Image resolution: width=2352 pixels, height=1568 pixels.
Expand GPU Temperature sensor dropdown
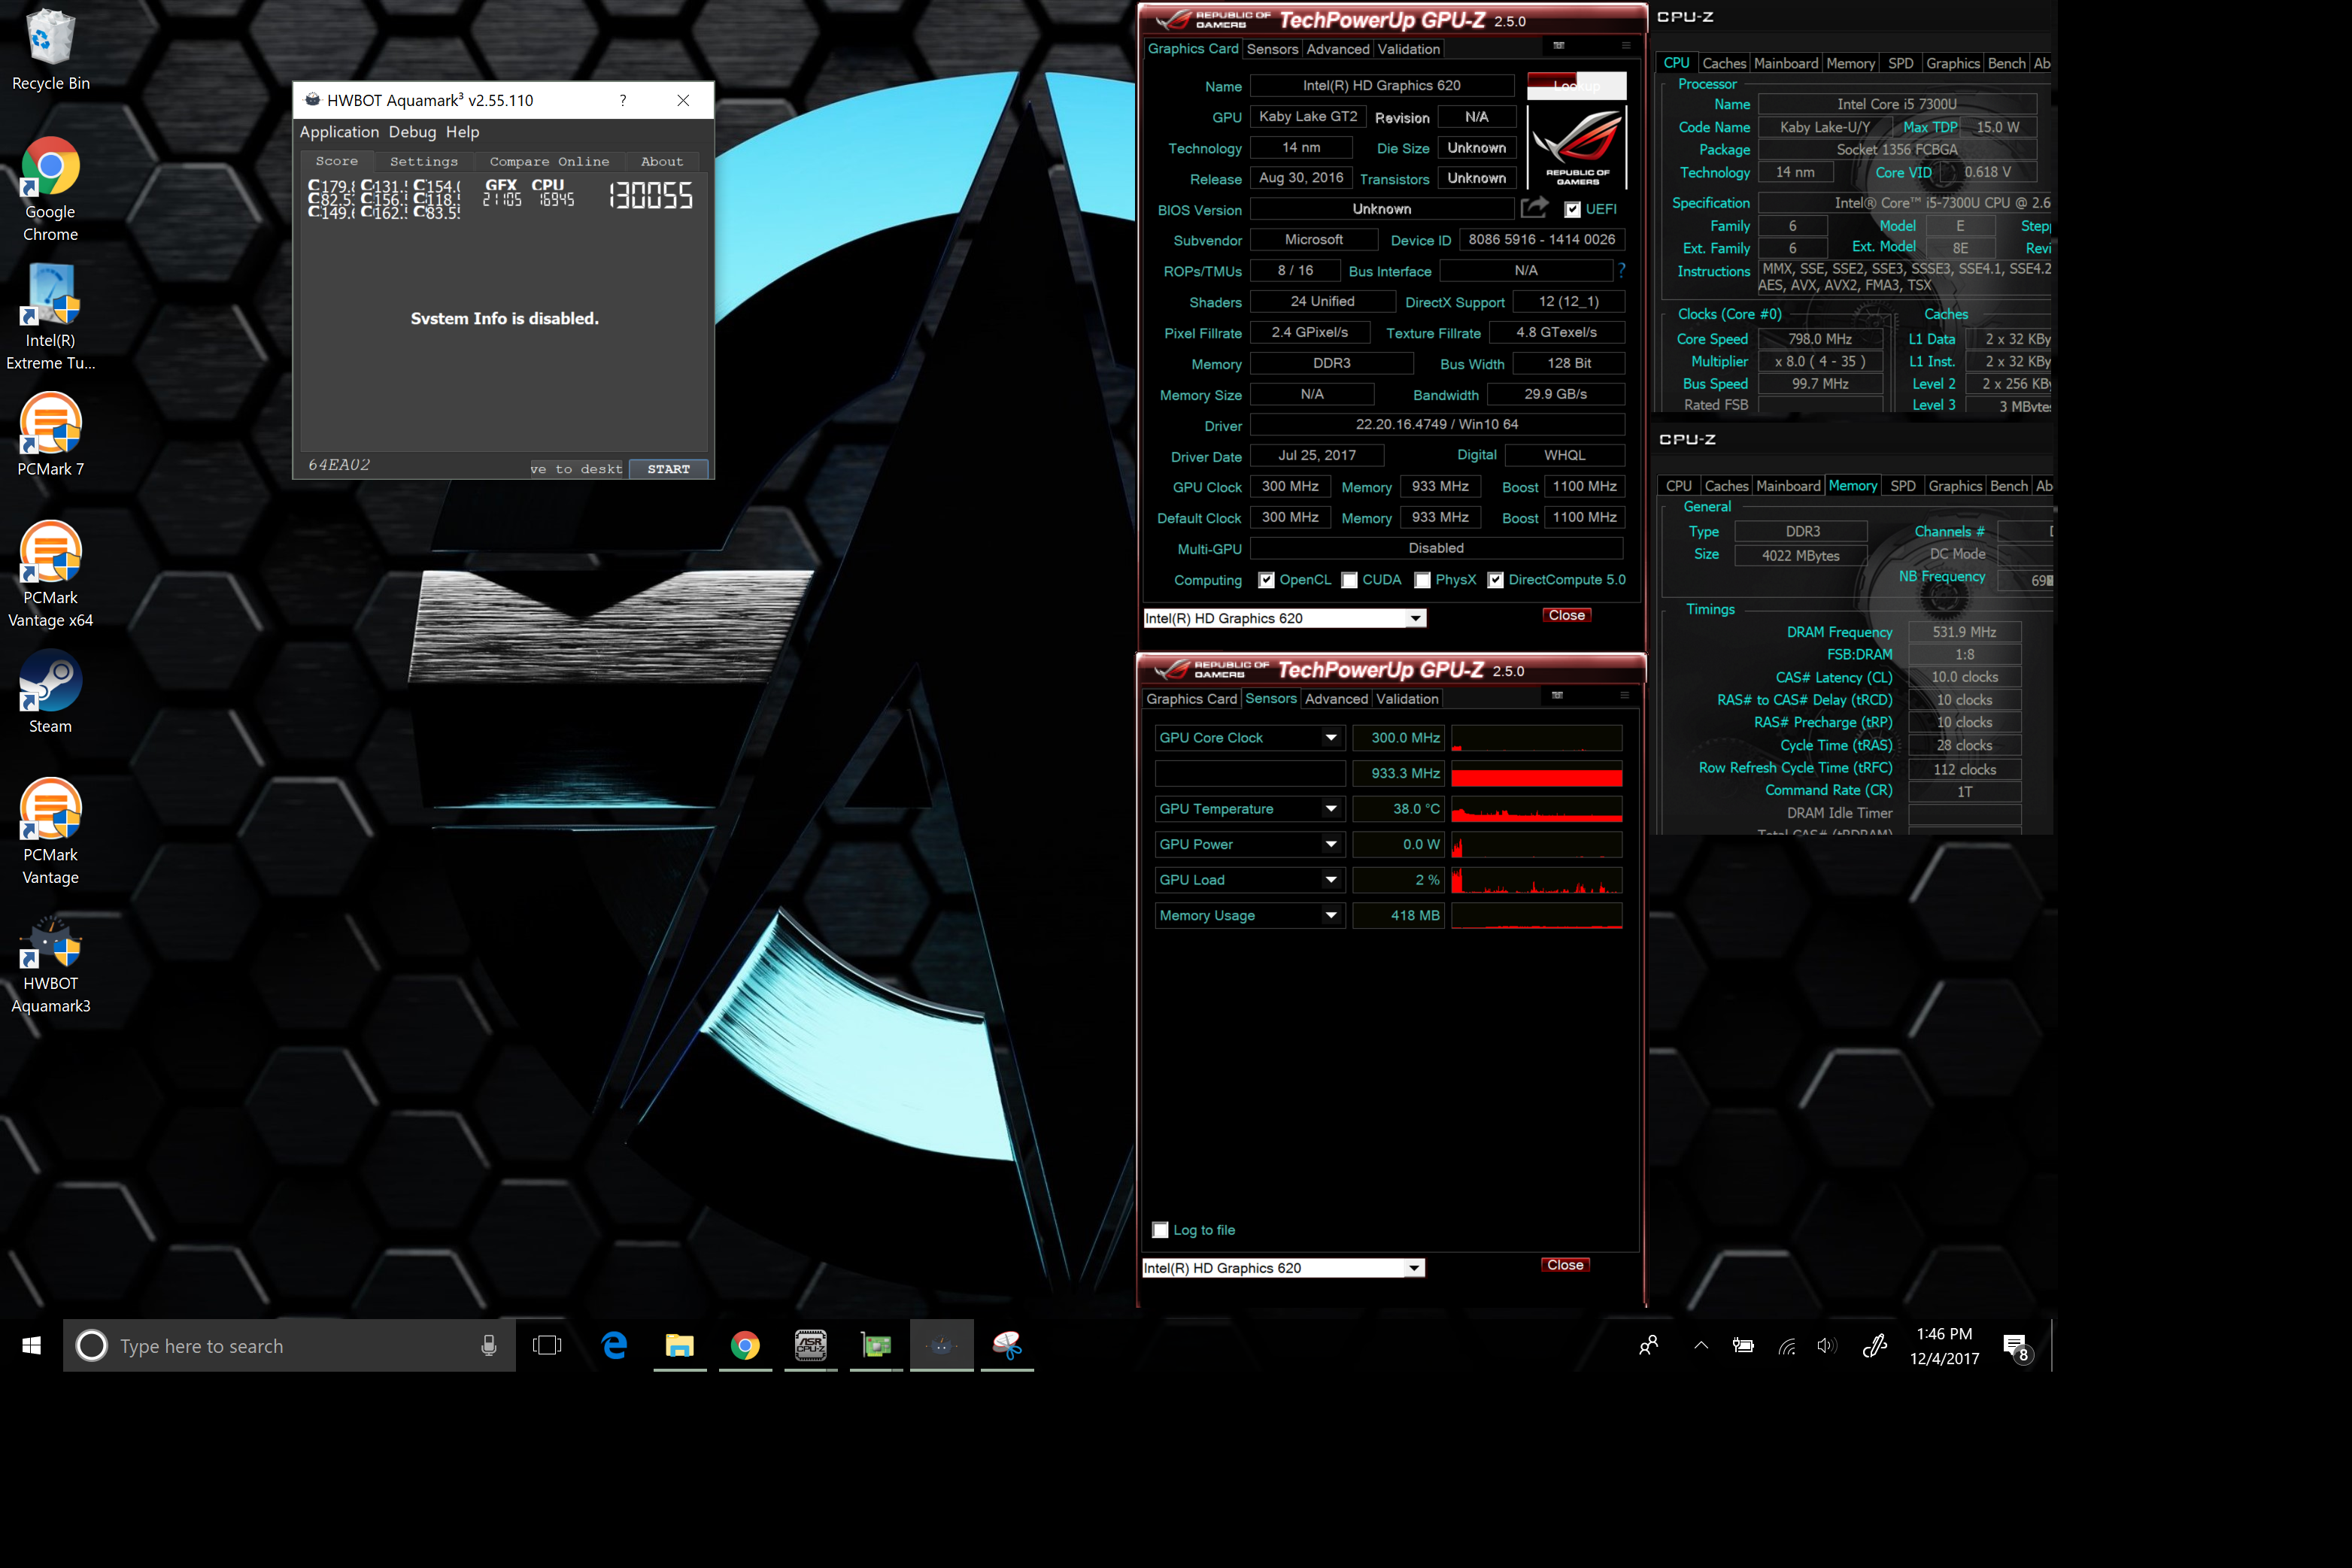(x=1331, y=809)
